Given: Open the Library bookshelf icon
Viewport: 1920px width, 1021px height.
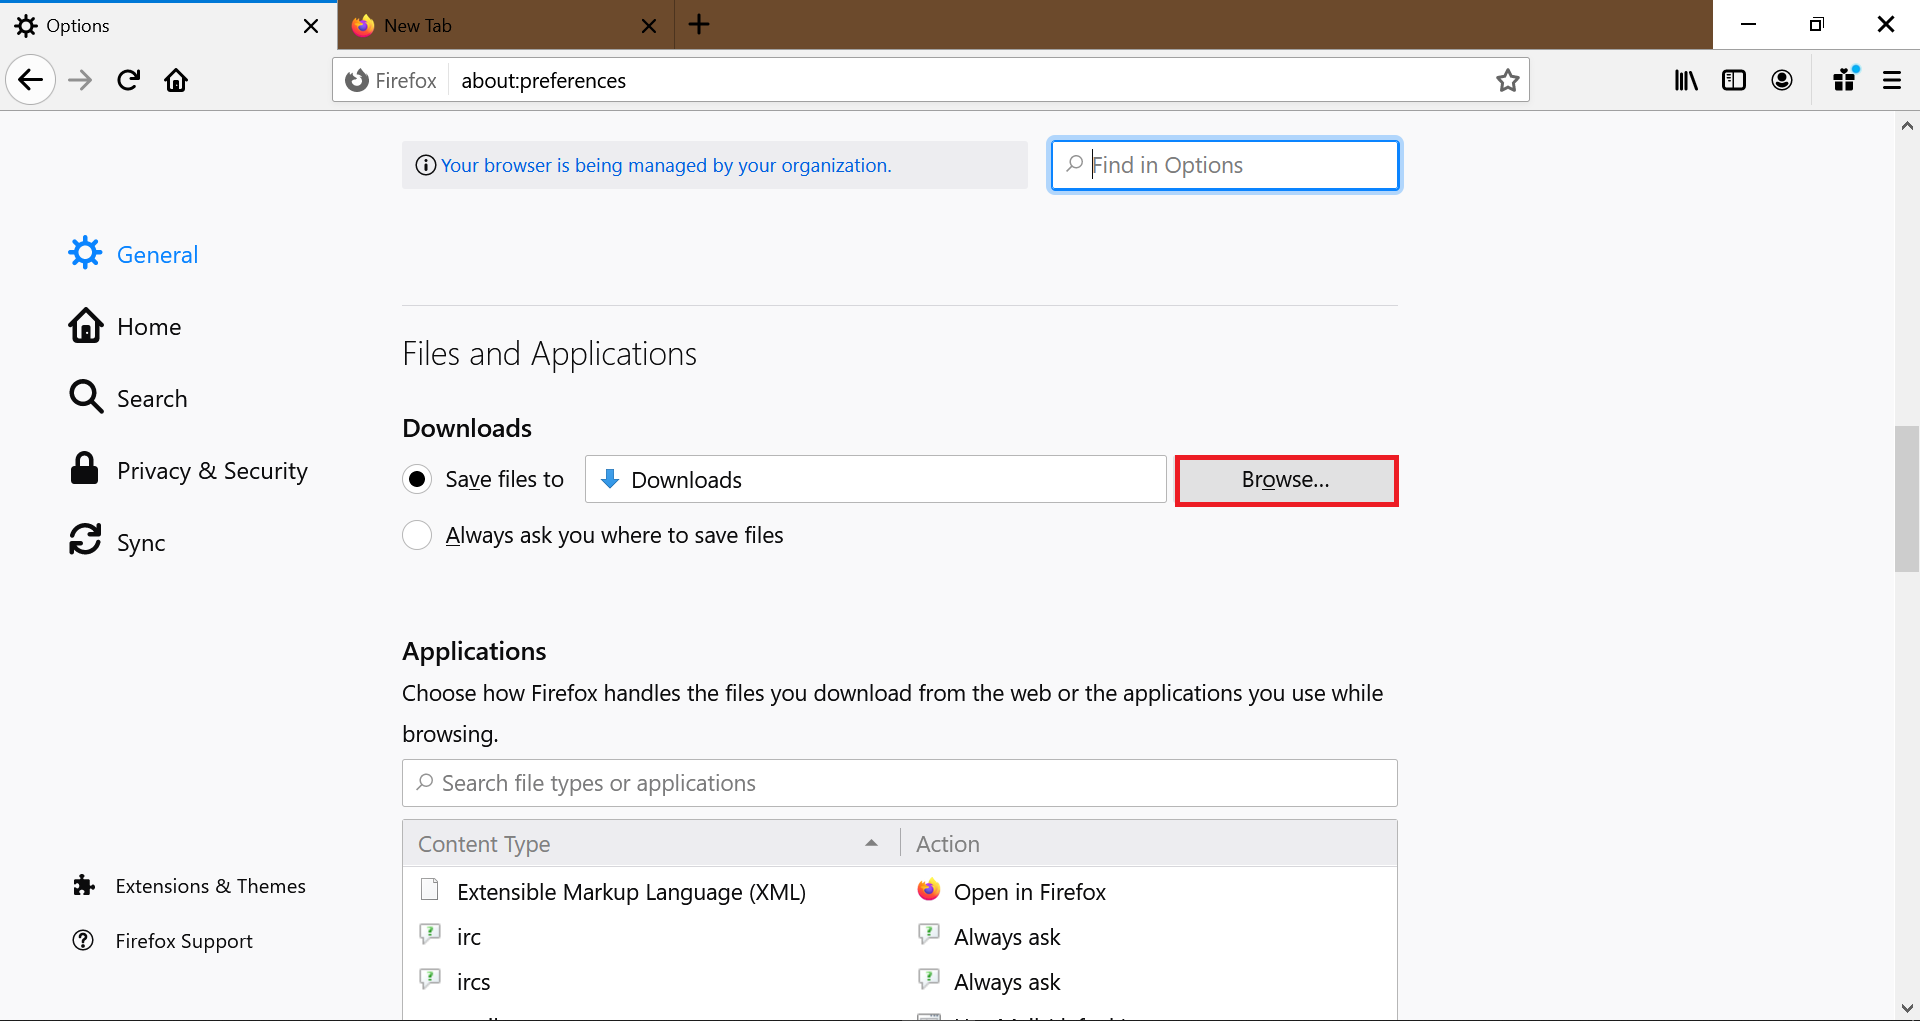Looking at the screenshot, I should (1686, 80).
